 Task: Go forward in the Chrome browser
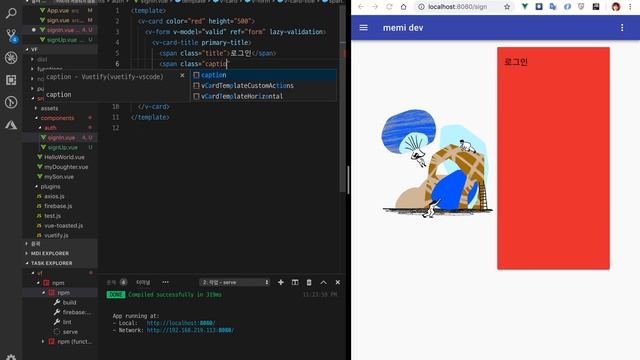375,7
